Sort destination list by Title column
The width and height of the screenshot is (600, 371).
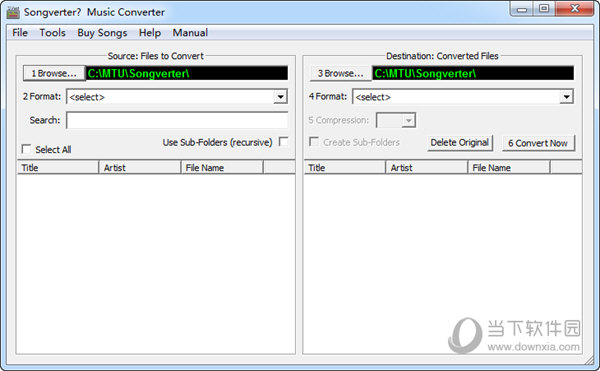(345, 168)
